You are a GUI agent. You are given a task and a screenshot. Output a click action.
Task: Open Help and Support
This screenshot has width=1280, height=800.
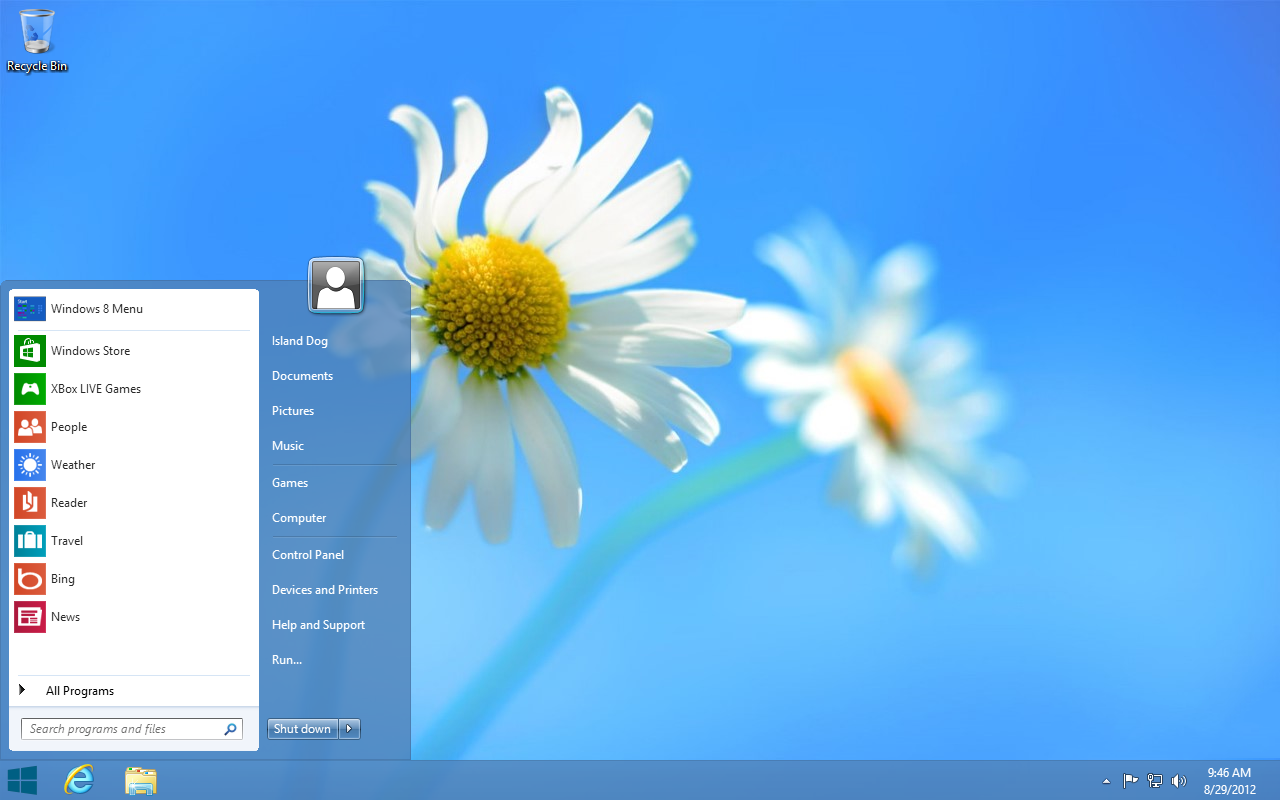tap(318, 624)
